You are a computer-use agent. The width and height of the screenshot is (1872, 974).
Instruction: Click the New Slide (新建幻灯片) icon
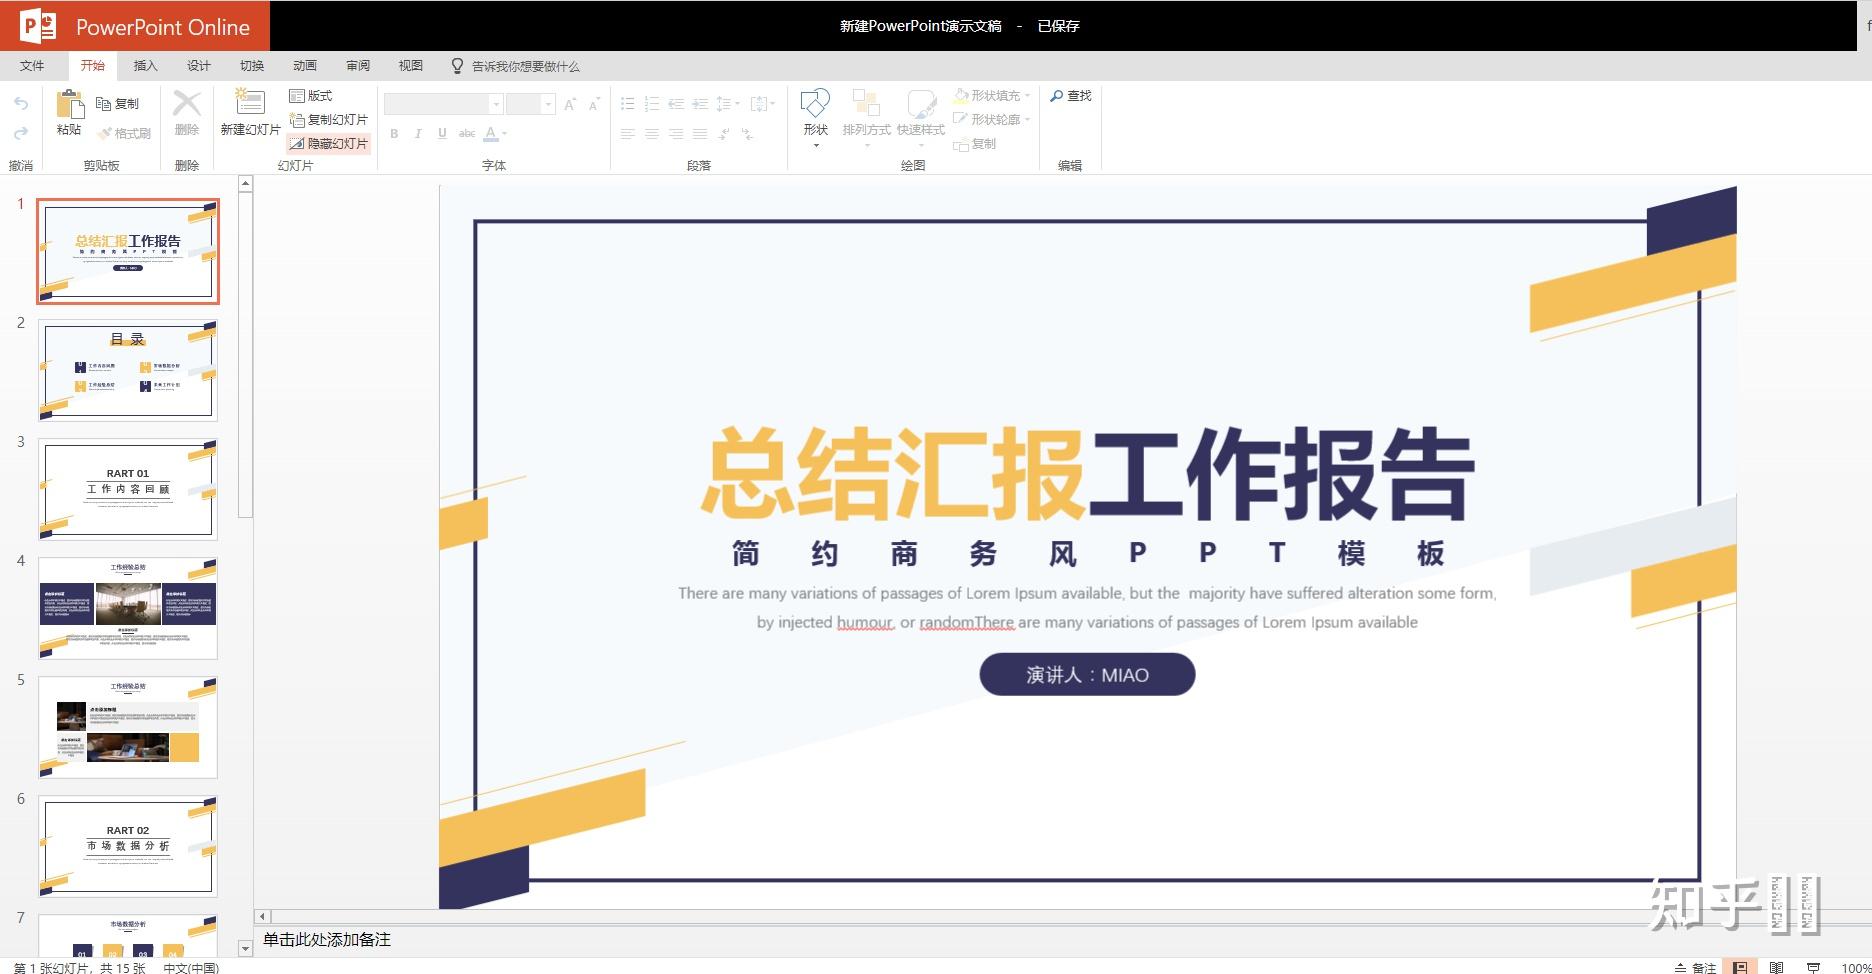click(249, 101)
